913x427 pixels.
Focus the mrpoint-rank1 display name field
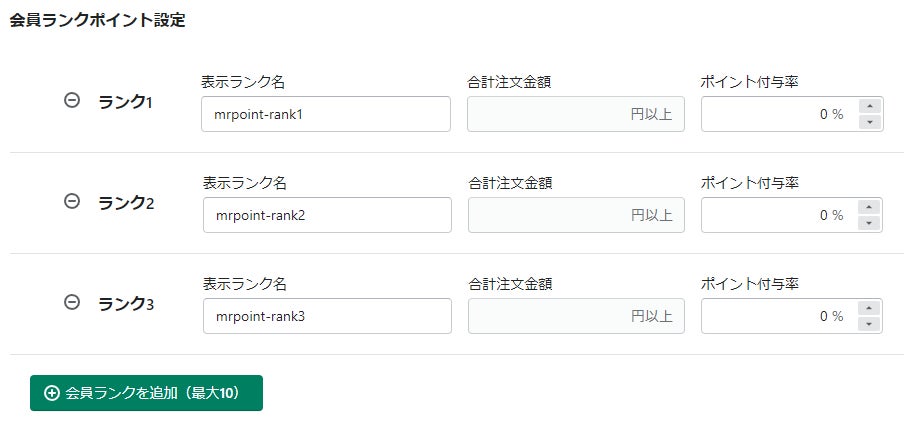click(x=325, y=114)
